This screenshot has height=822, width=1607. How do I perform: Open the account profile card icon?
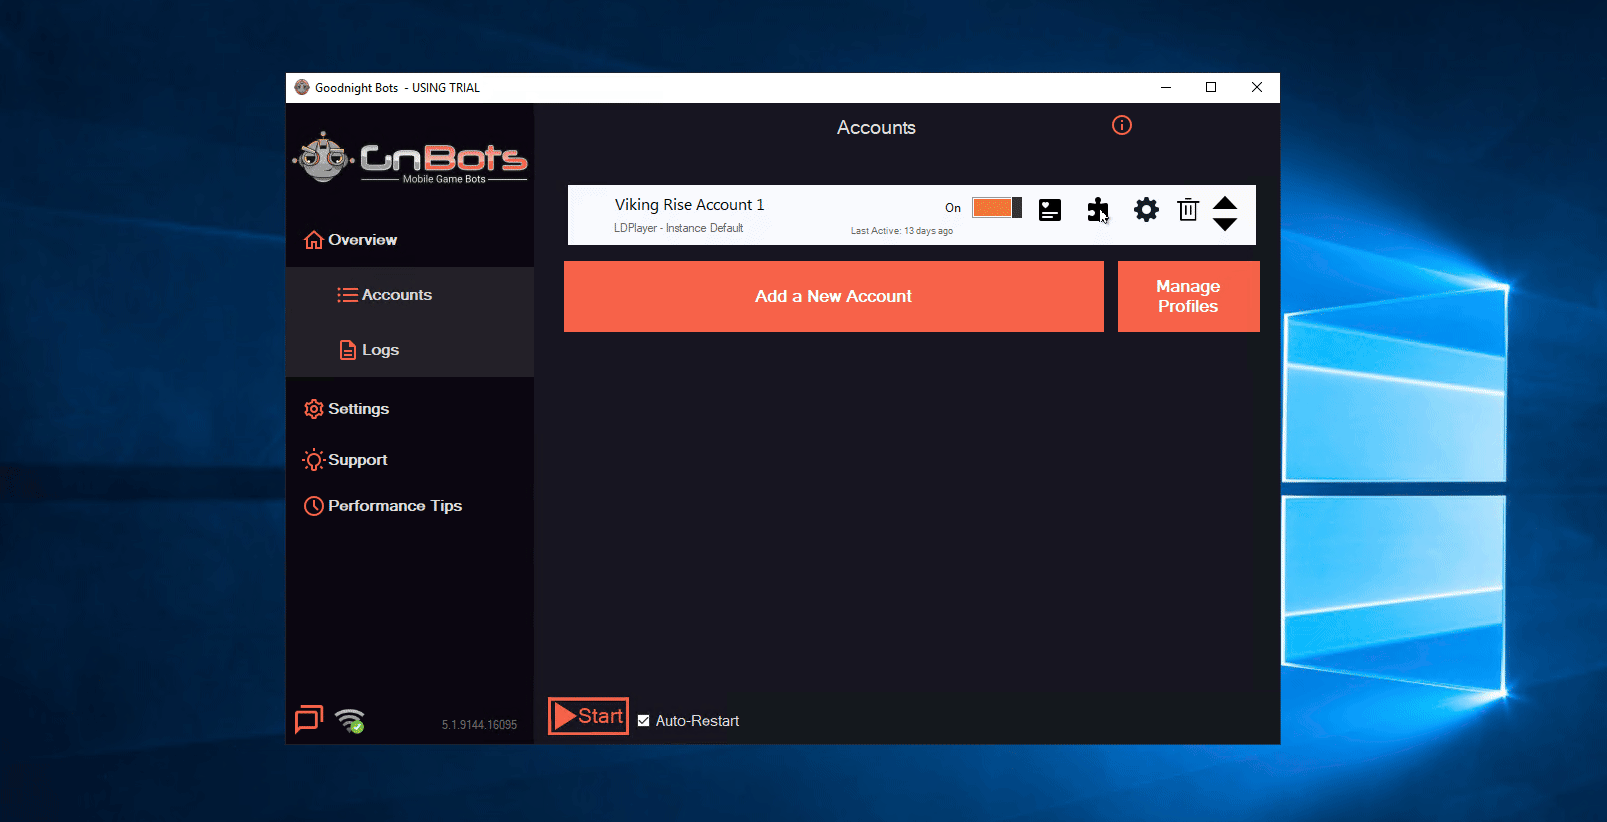[1049, 209]
